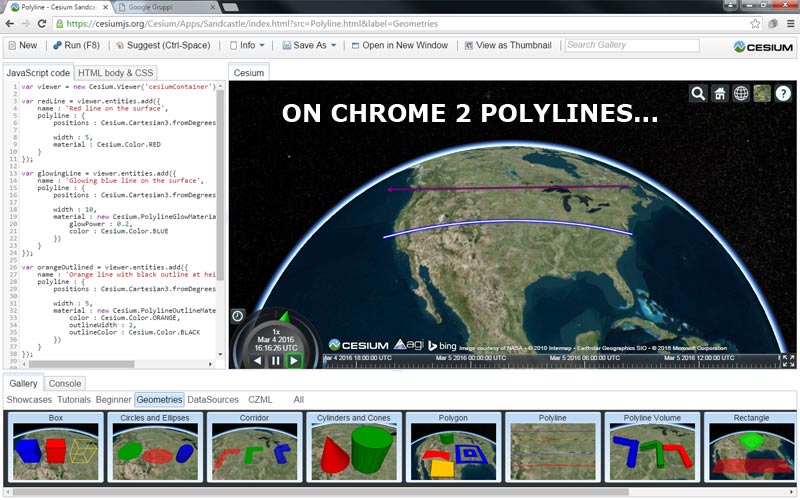Focus the Search Gallery field

click(x=632, y=45)
